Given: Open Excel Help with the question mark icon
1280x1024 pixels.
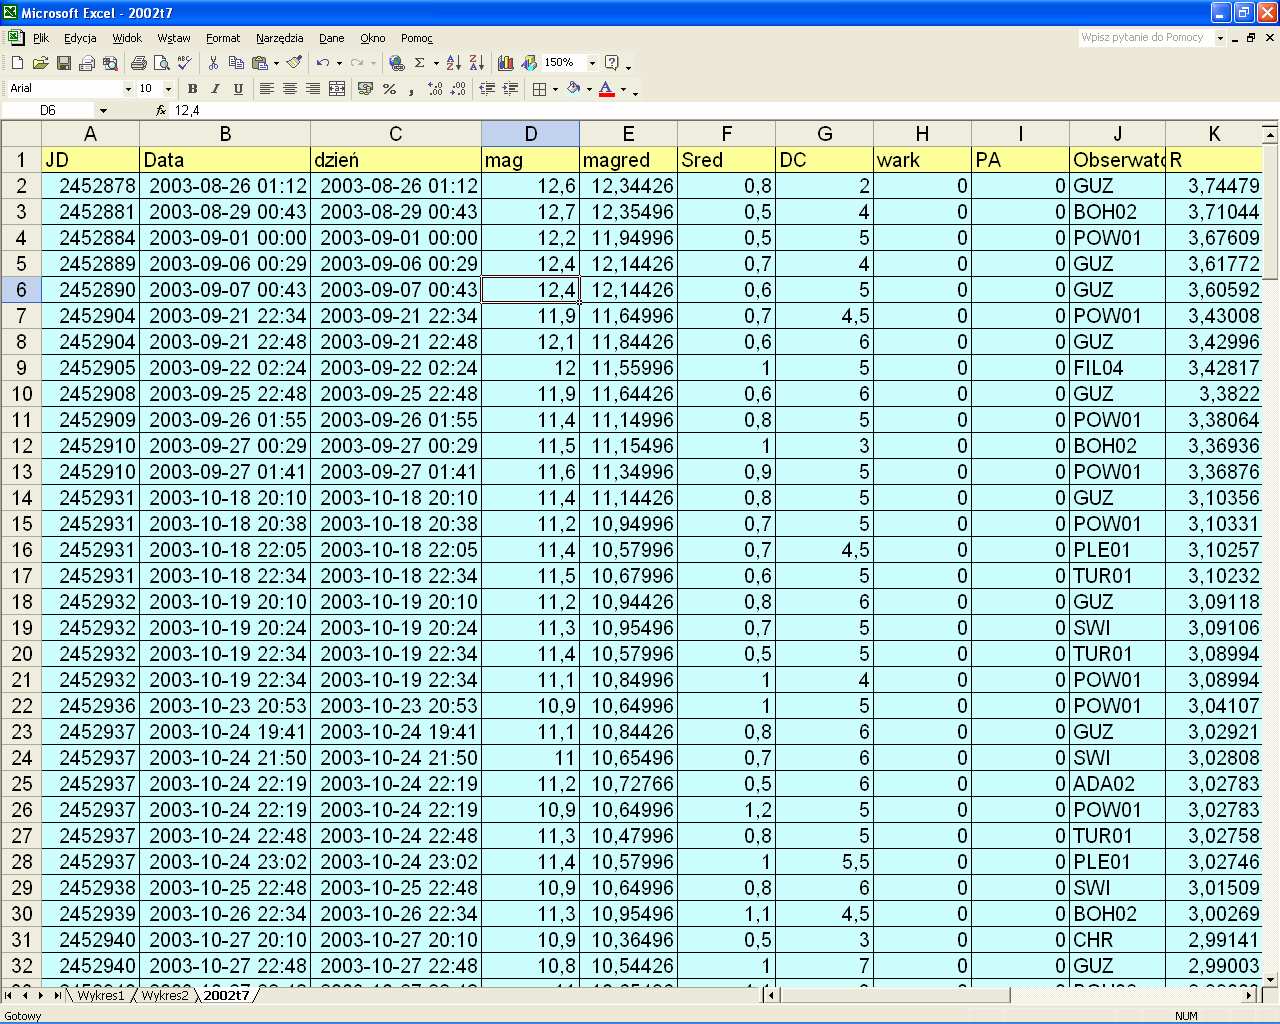Looking at the screenshot, I should [612, 63].
